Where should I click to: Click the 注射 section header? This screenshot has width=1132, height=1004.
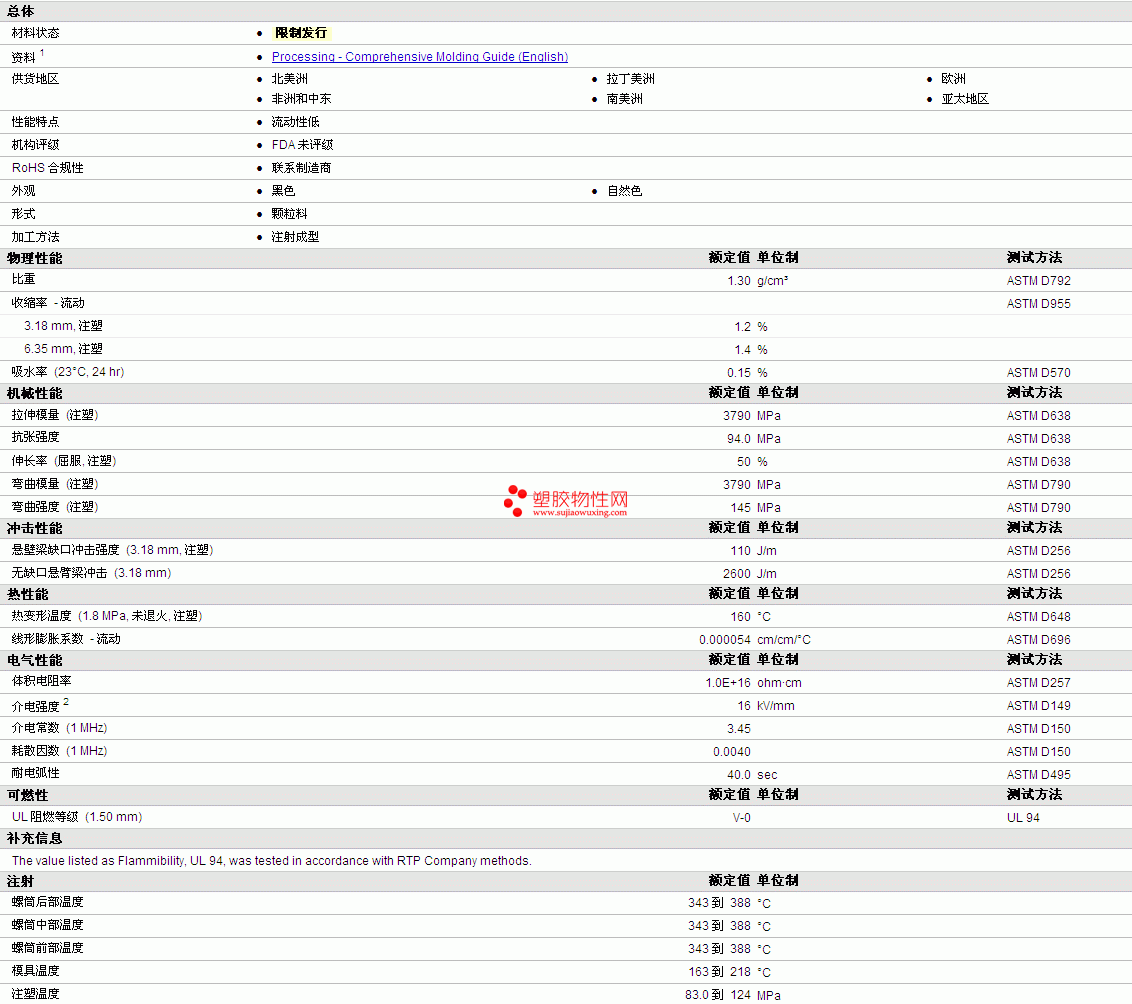click(20, 881)
